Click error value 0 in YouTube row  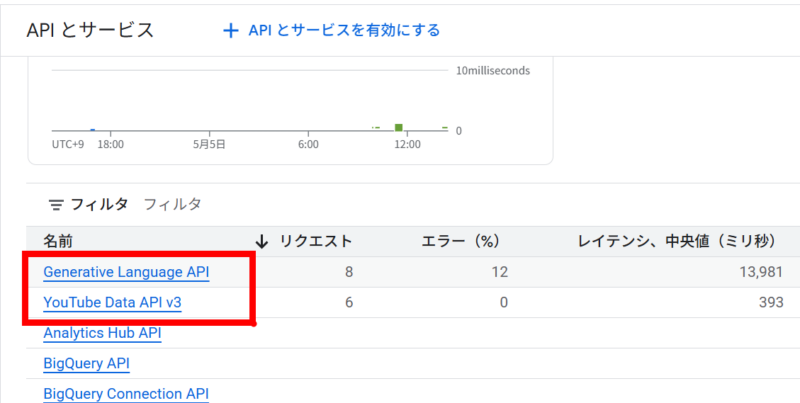point(504,303)
